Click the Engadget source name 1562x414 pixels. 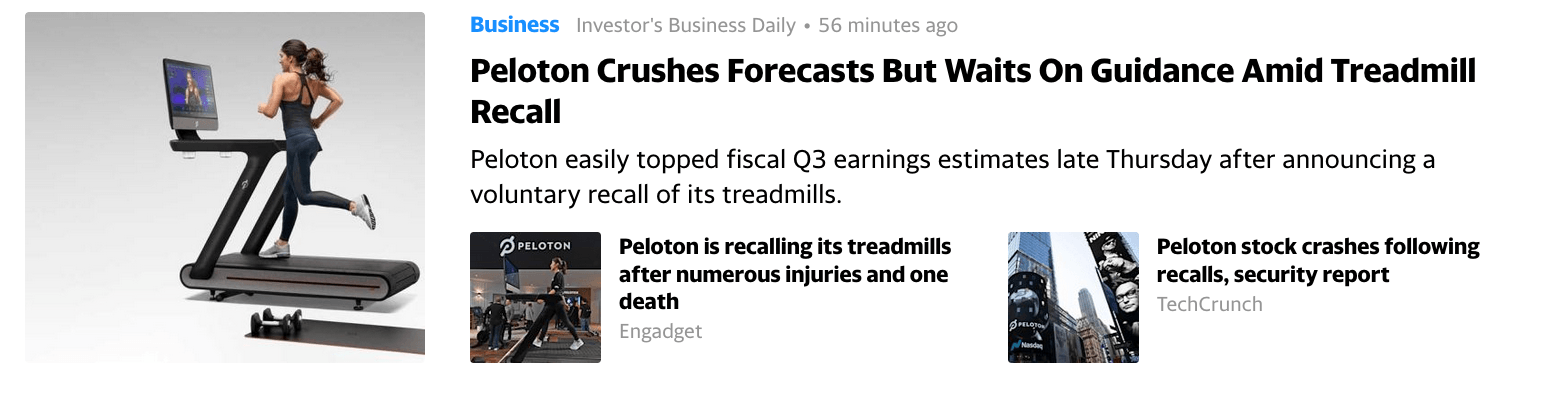point(660,331)
